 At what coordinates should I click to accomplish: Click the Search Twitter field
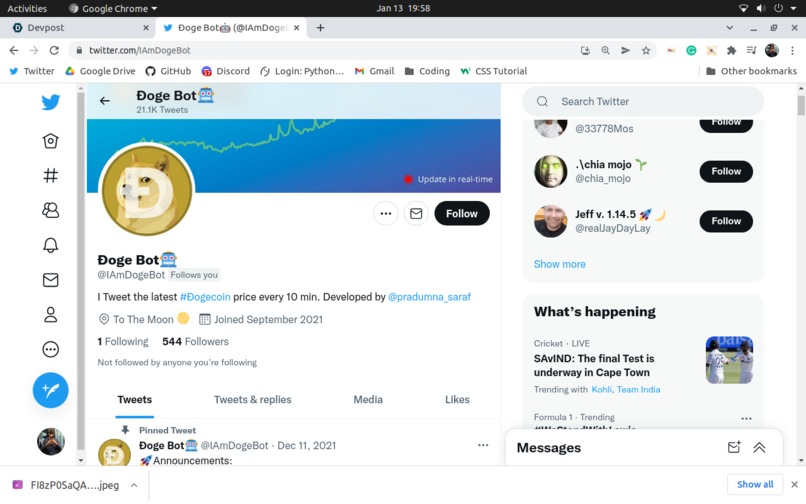point(643,101)
